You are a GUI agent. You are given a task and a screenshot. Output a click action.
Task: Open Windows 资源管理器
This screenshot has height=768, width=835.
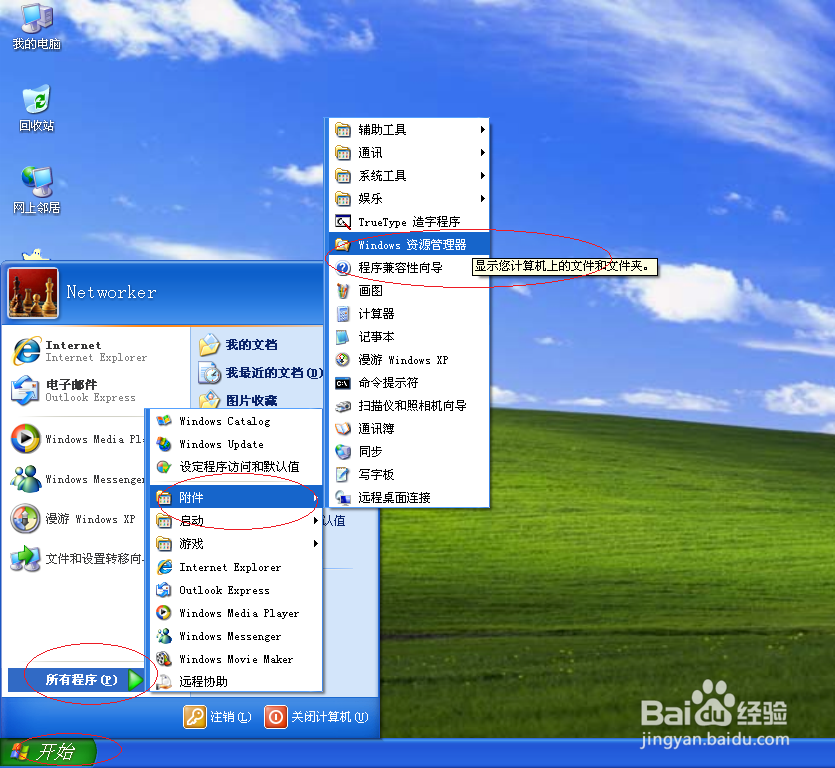point(409,244)
